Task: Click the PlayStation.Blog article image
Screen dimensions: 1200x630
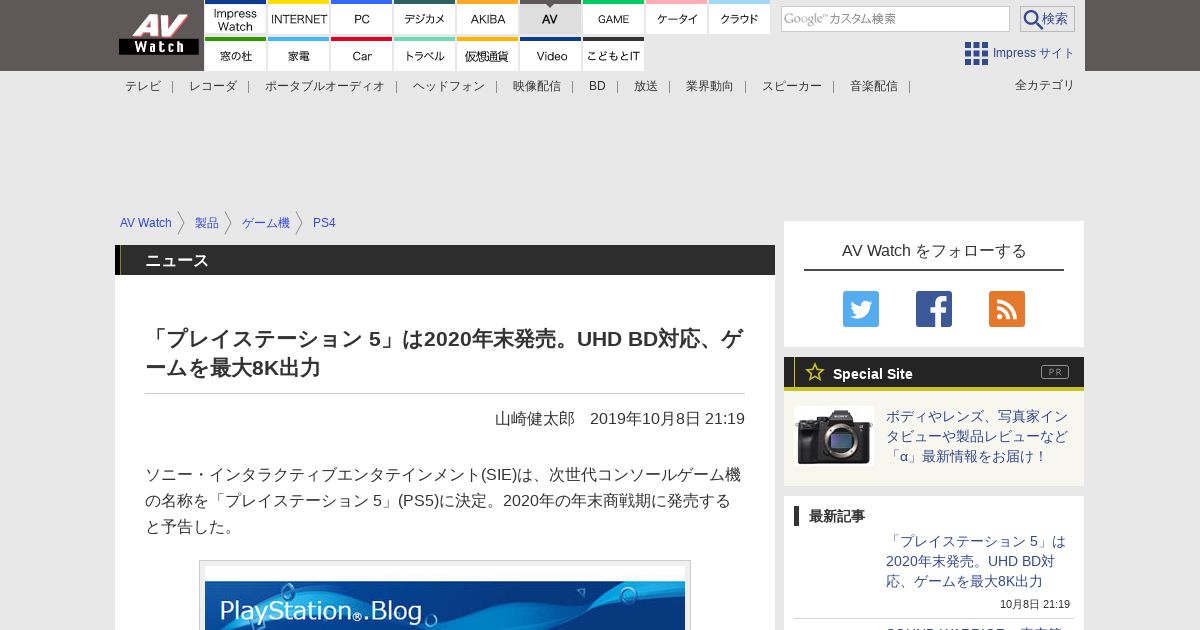Action: pos(445,598)
